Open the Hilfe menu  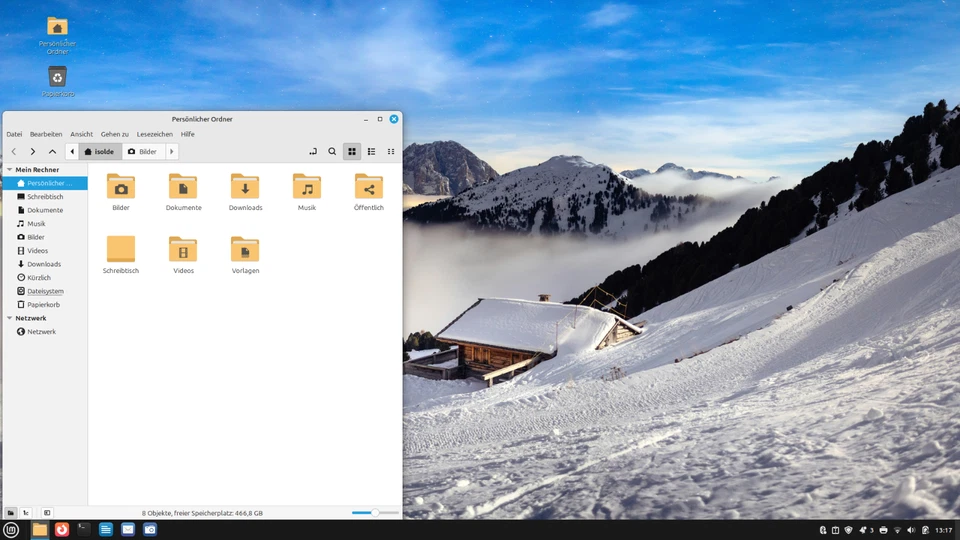click(187, 134)
